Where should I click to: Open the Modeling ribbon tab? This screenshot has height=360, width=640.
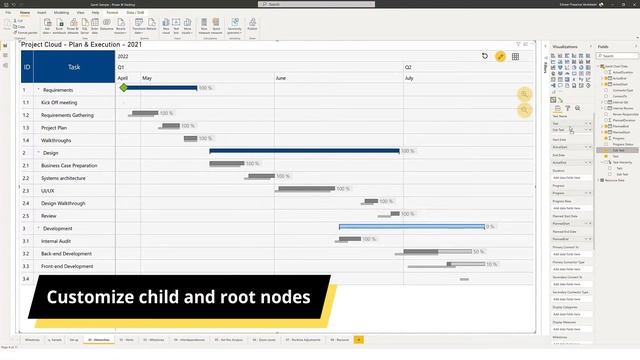[61, 13]
